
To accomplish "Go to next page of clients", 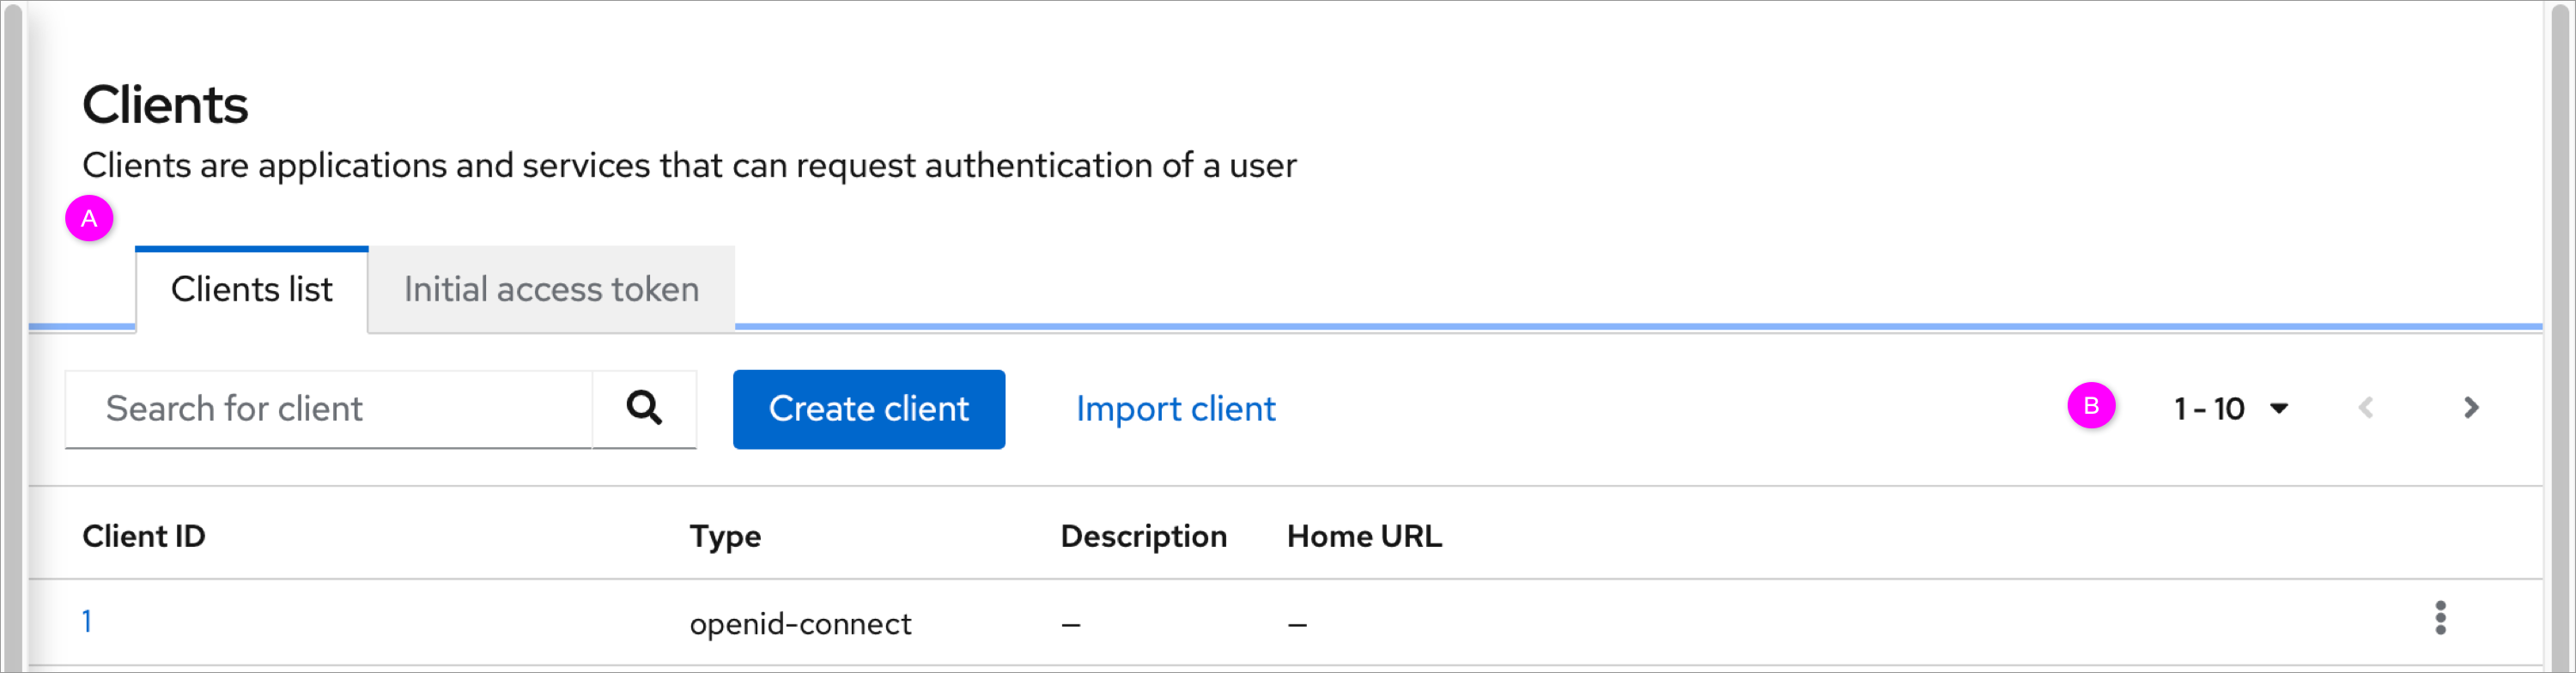I will point(2471,408).
